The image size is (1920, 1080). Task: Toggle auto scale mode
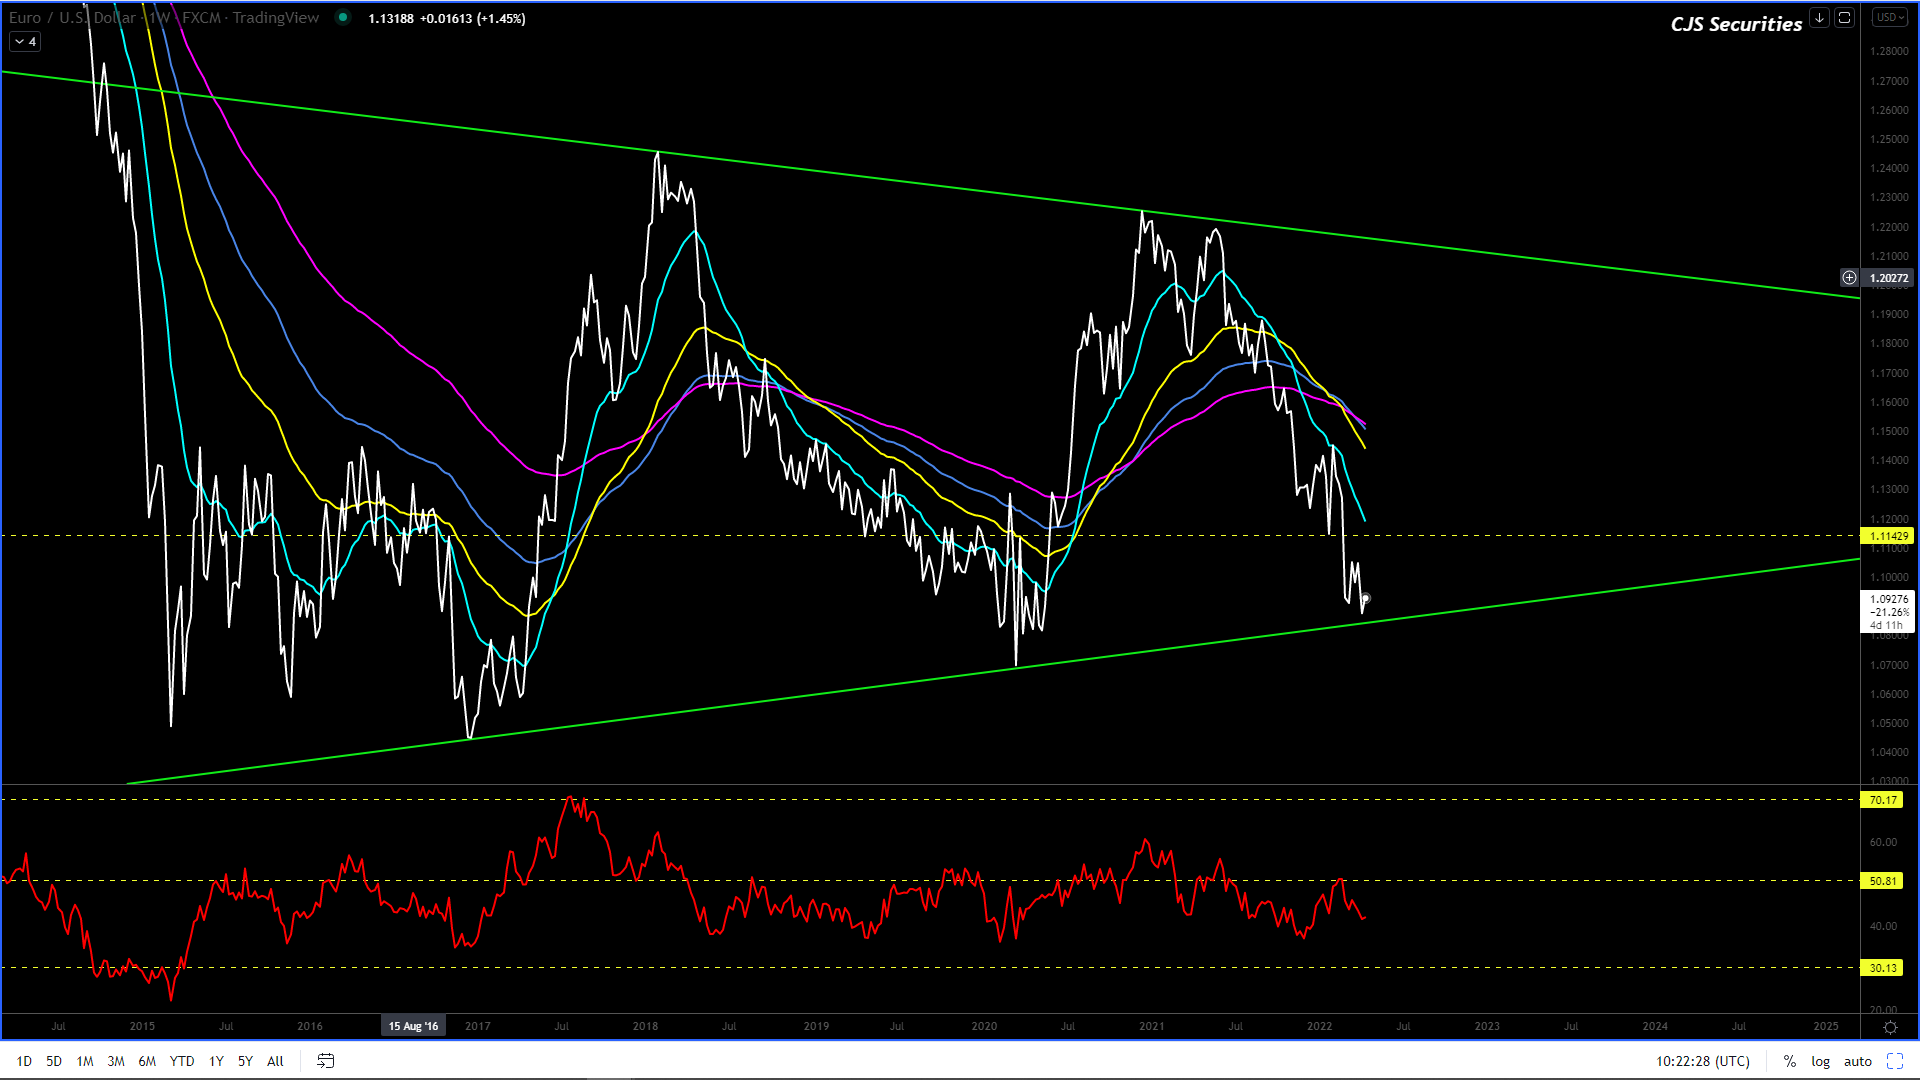[1857, 1061]
